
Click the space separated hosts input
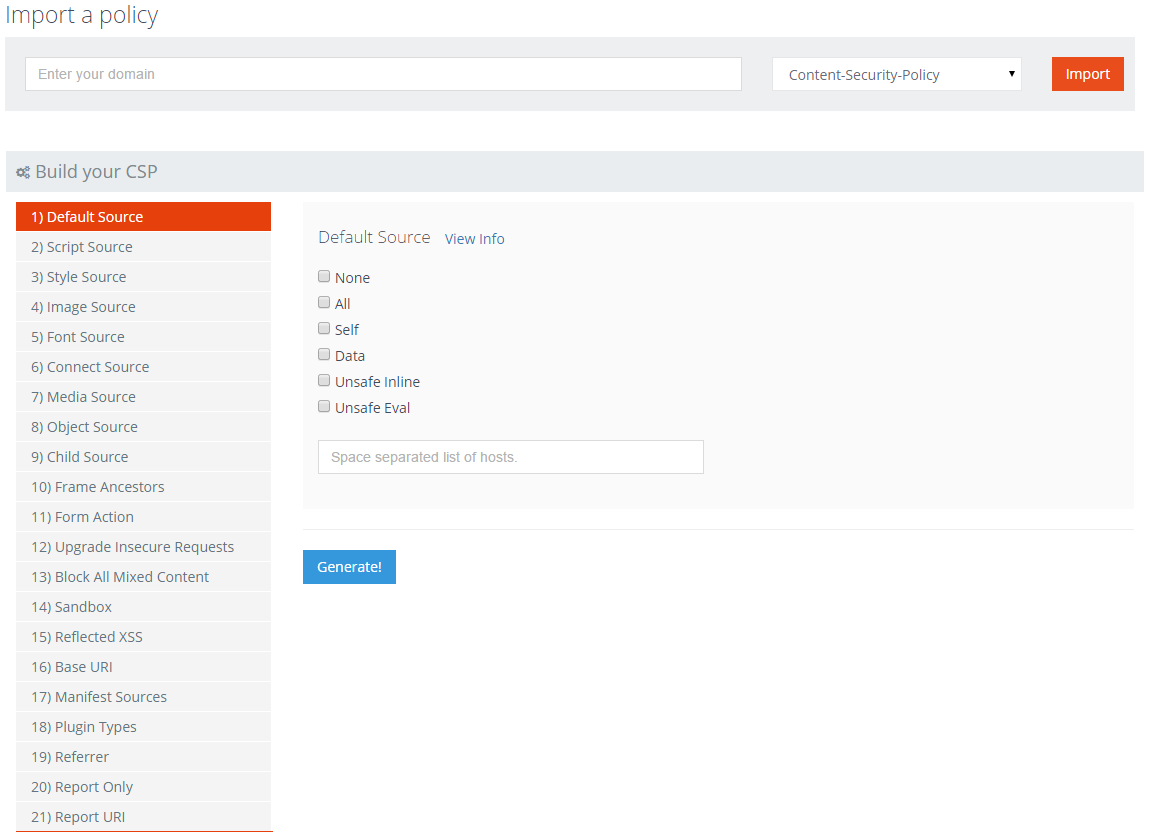(510, 457)
